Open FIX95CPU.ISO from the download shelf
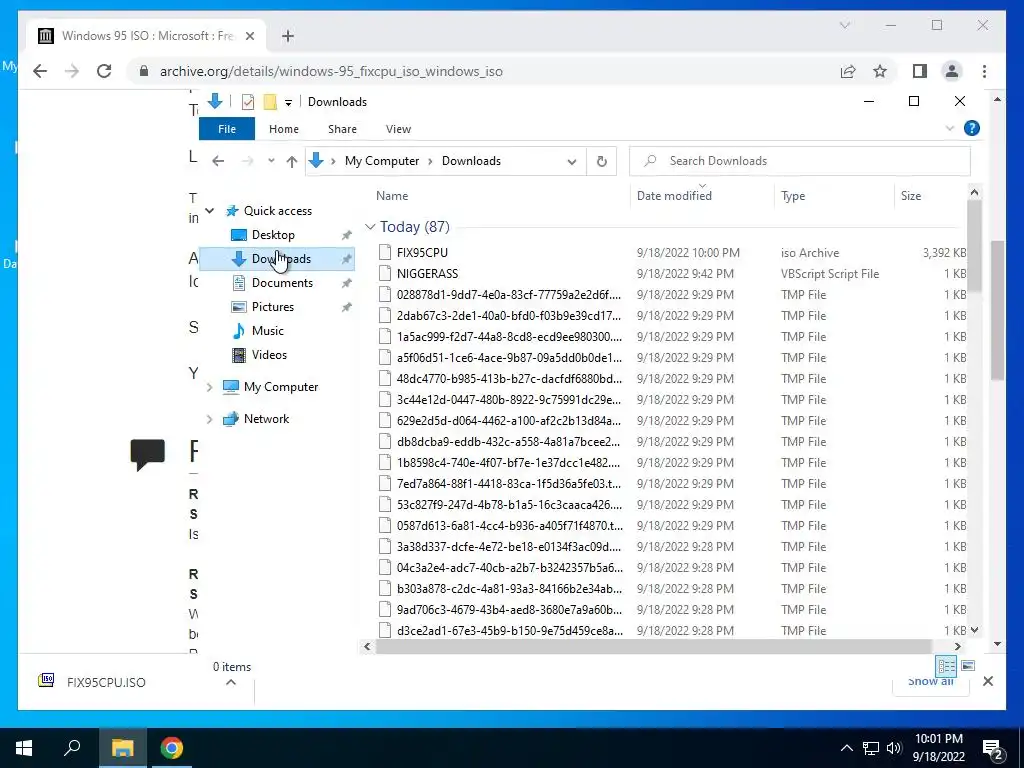The width and height of the screenshot is (1024, 768). (106, 682)
